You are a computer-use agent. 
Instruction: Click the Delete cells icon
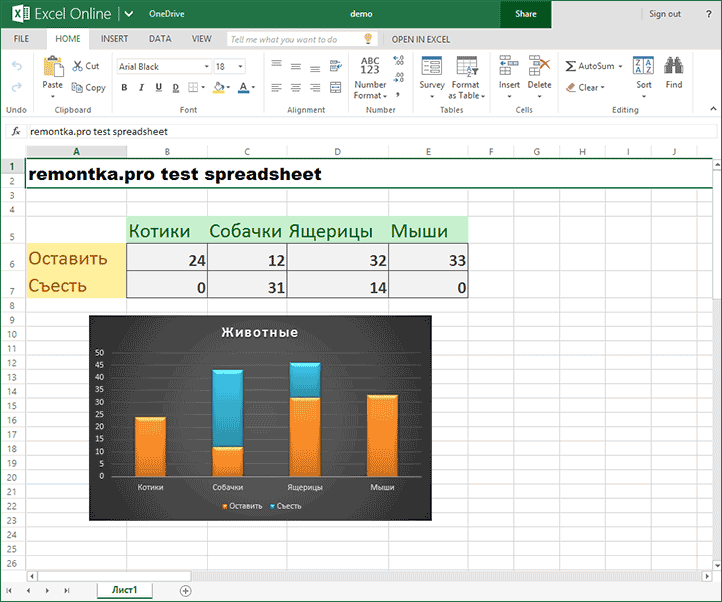pyautogui.click(x=539, y=65)
